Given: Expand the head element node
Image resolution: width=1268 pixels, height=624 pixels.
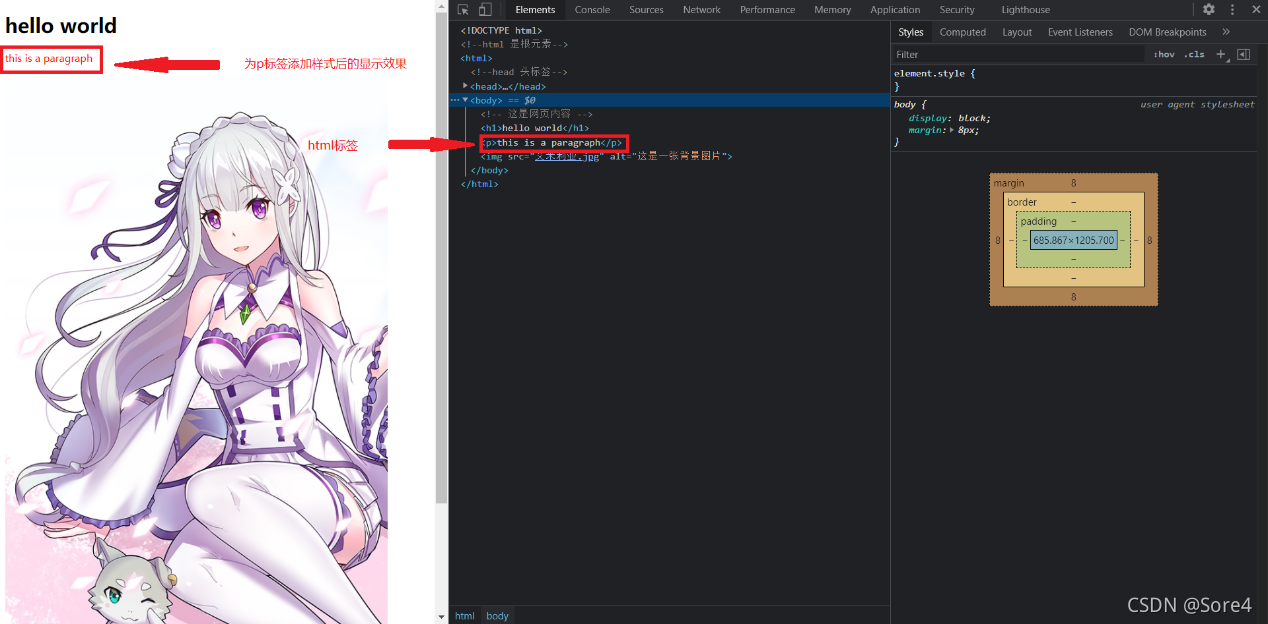Looking at the screenshot, I should pyautogui.click(x=465, y=86).
